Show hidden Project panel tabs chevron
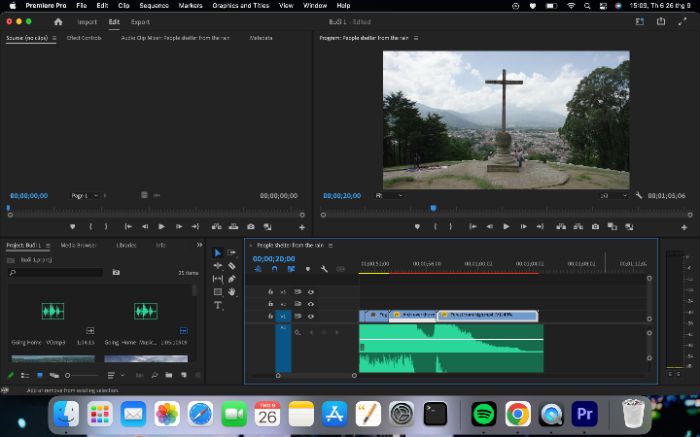This screenshot has width=700, height=437. click(200, 245)
